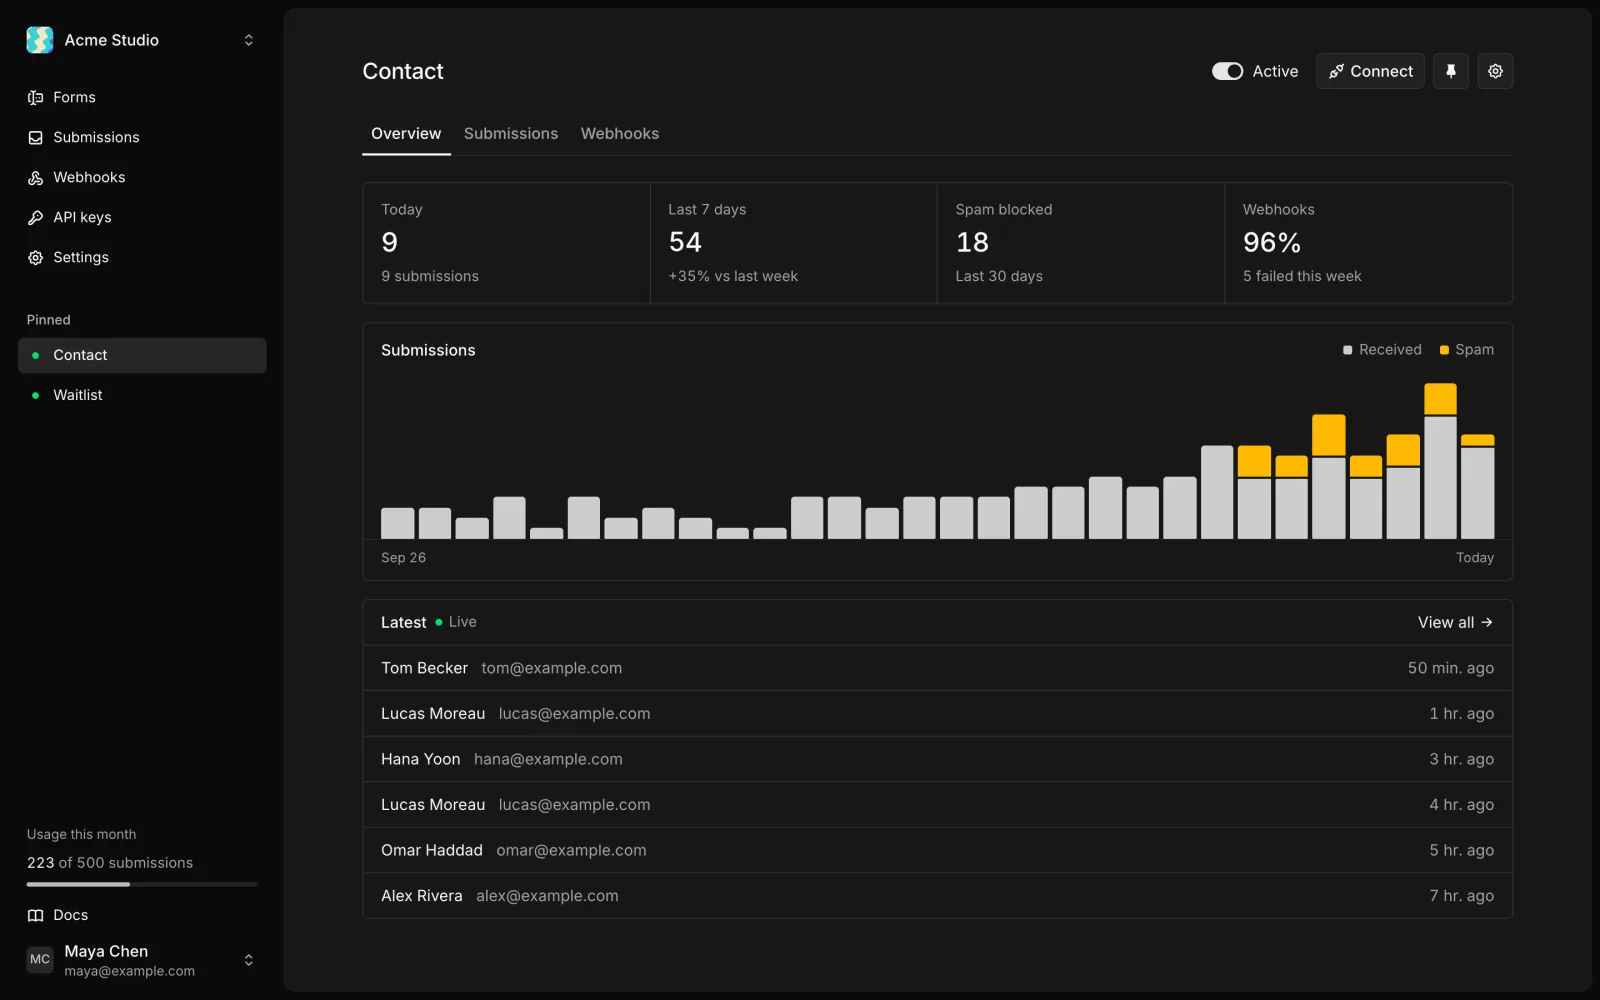This screenshot has height=1000, width=1600.
Task: Open Alex Rivera's submission row
Action: click(x=937, y=896)
